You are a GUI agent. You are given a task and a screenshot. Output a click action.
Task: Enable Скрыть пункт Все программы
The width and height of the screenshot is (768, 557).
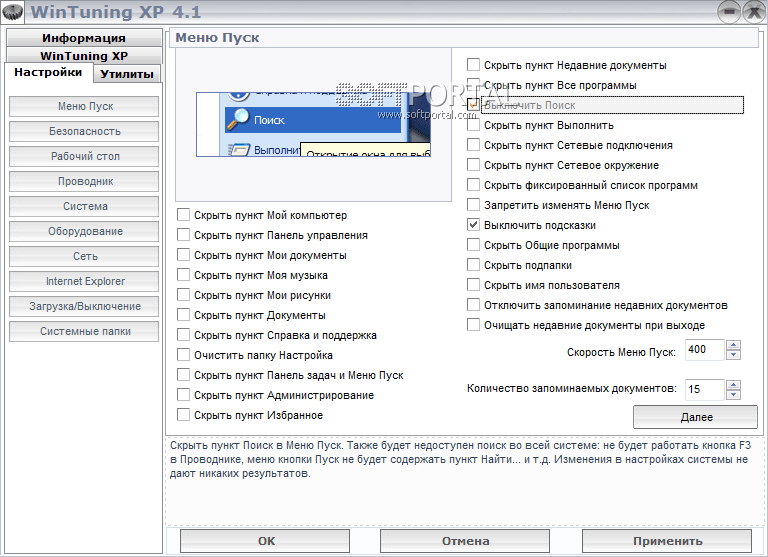pos(473,85)
